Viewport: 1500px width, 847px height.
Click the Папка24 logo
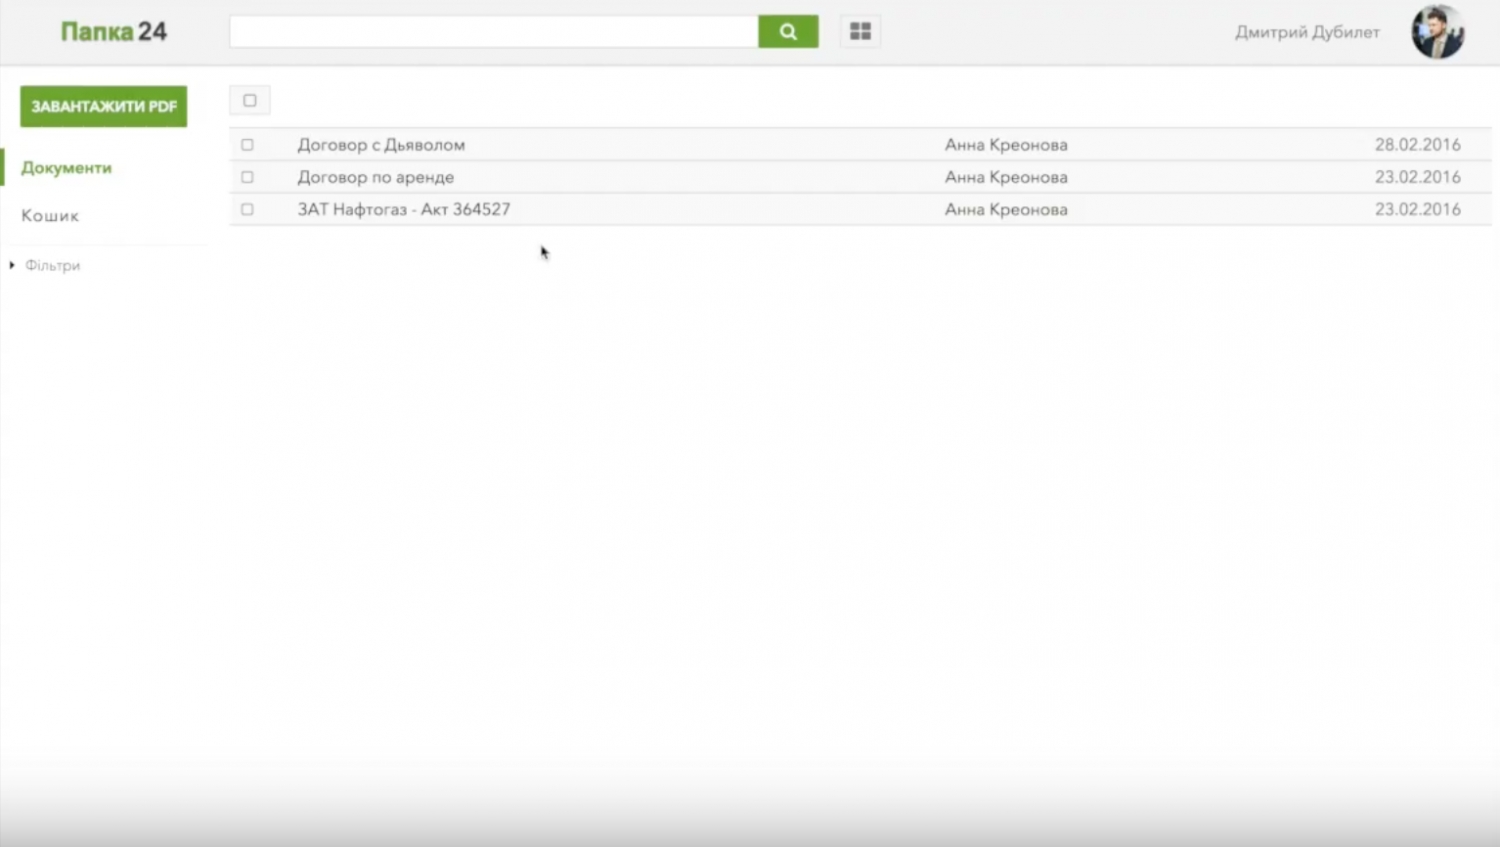(113, 32)
